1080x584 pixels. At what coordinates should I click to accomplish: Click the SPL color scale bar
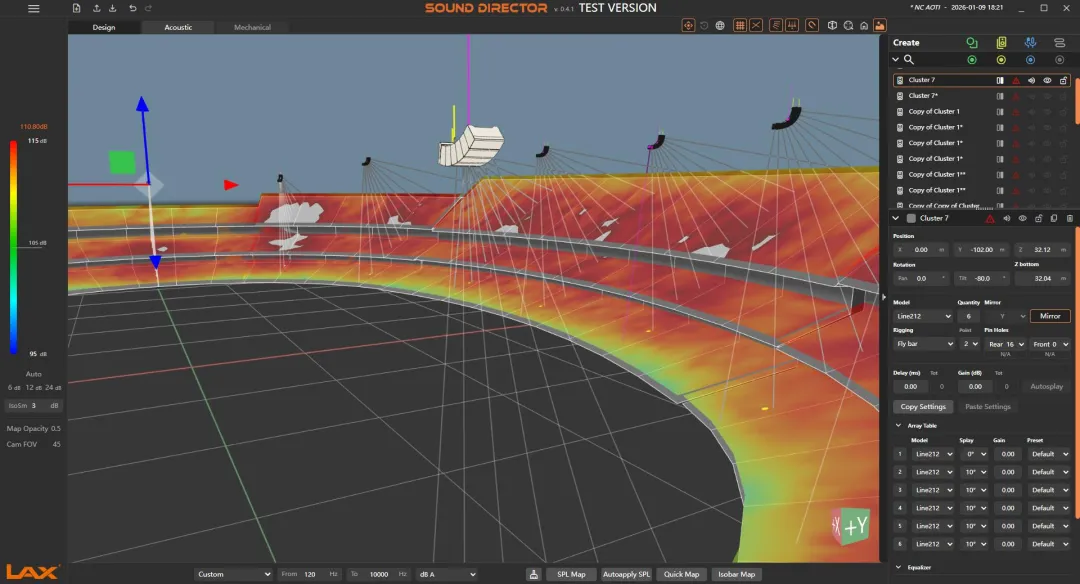[x=13, y=247]
